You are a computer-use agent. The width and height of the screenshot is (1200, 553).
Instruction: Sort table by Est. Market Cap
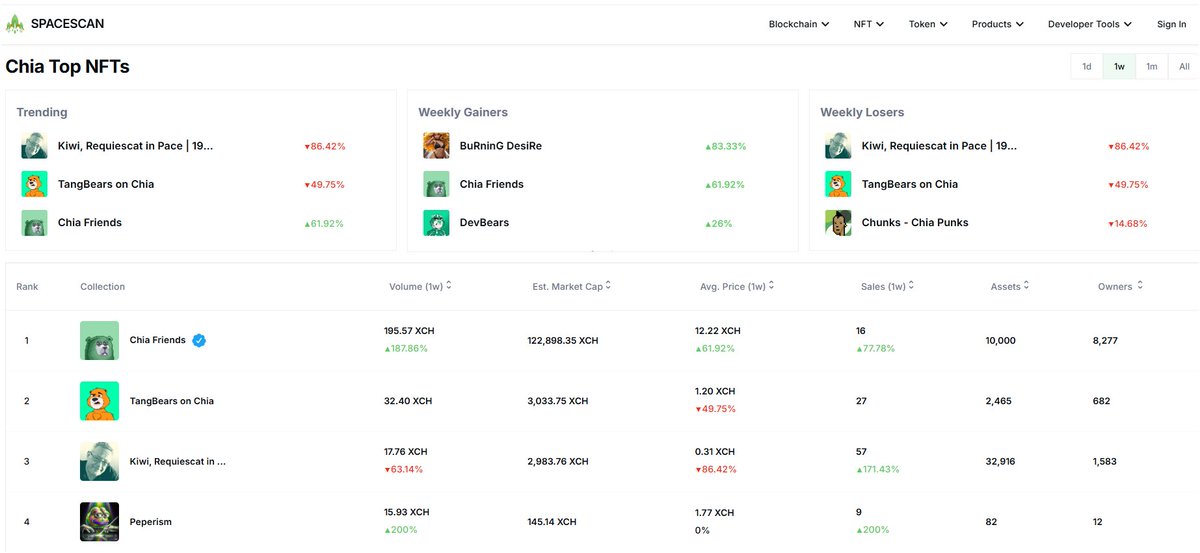(x=572, y=286)
